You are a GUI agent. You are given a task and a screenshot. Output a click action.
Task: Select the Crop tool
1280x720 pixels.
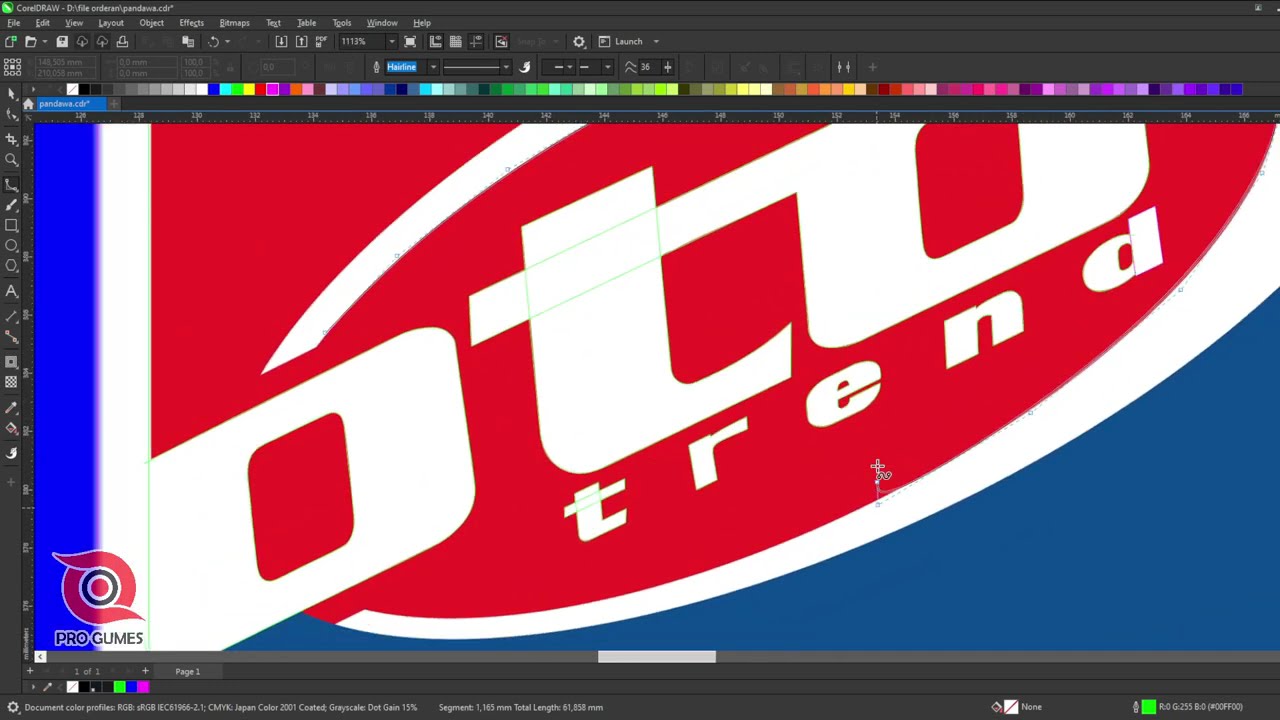(x=11, y=139)
